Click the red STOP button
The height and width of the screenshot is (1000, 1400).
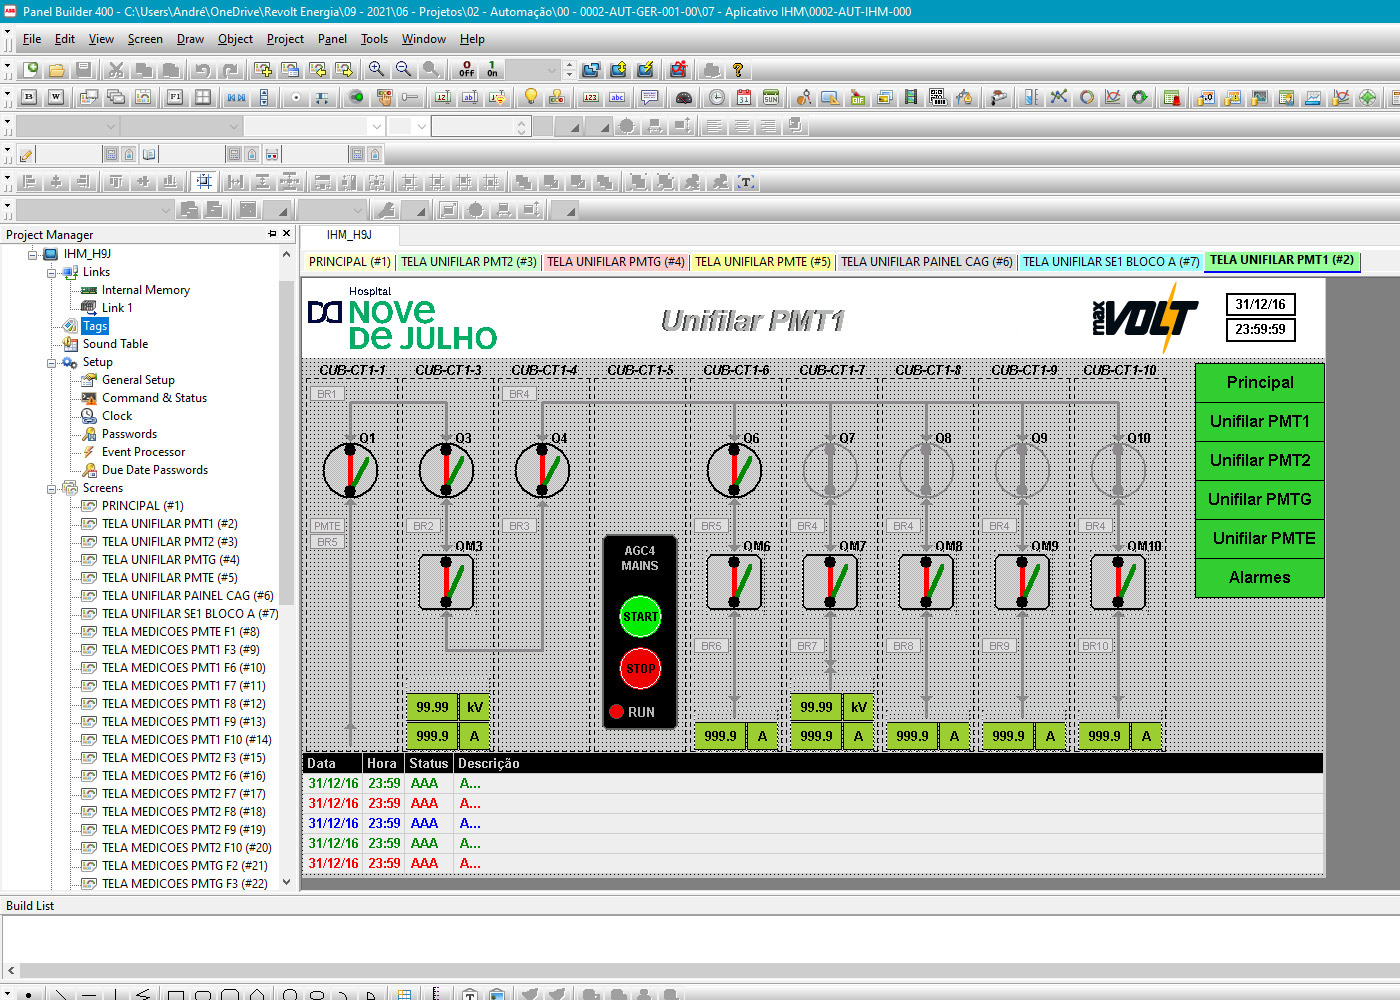click(x=640, y=669)
